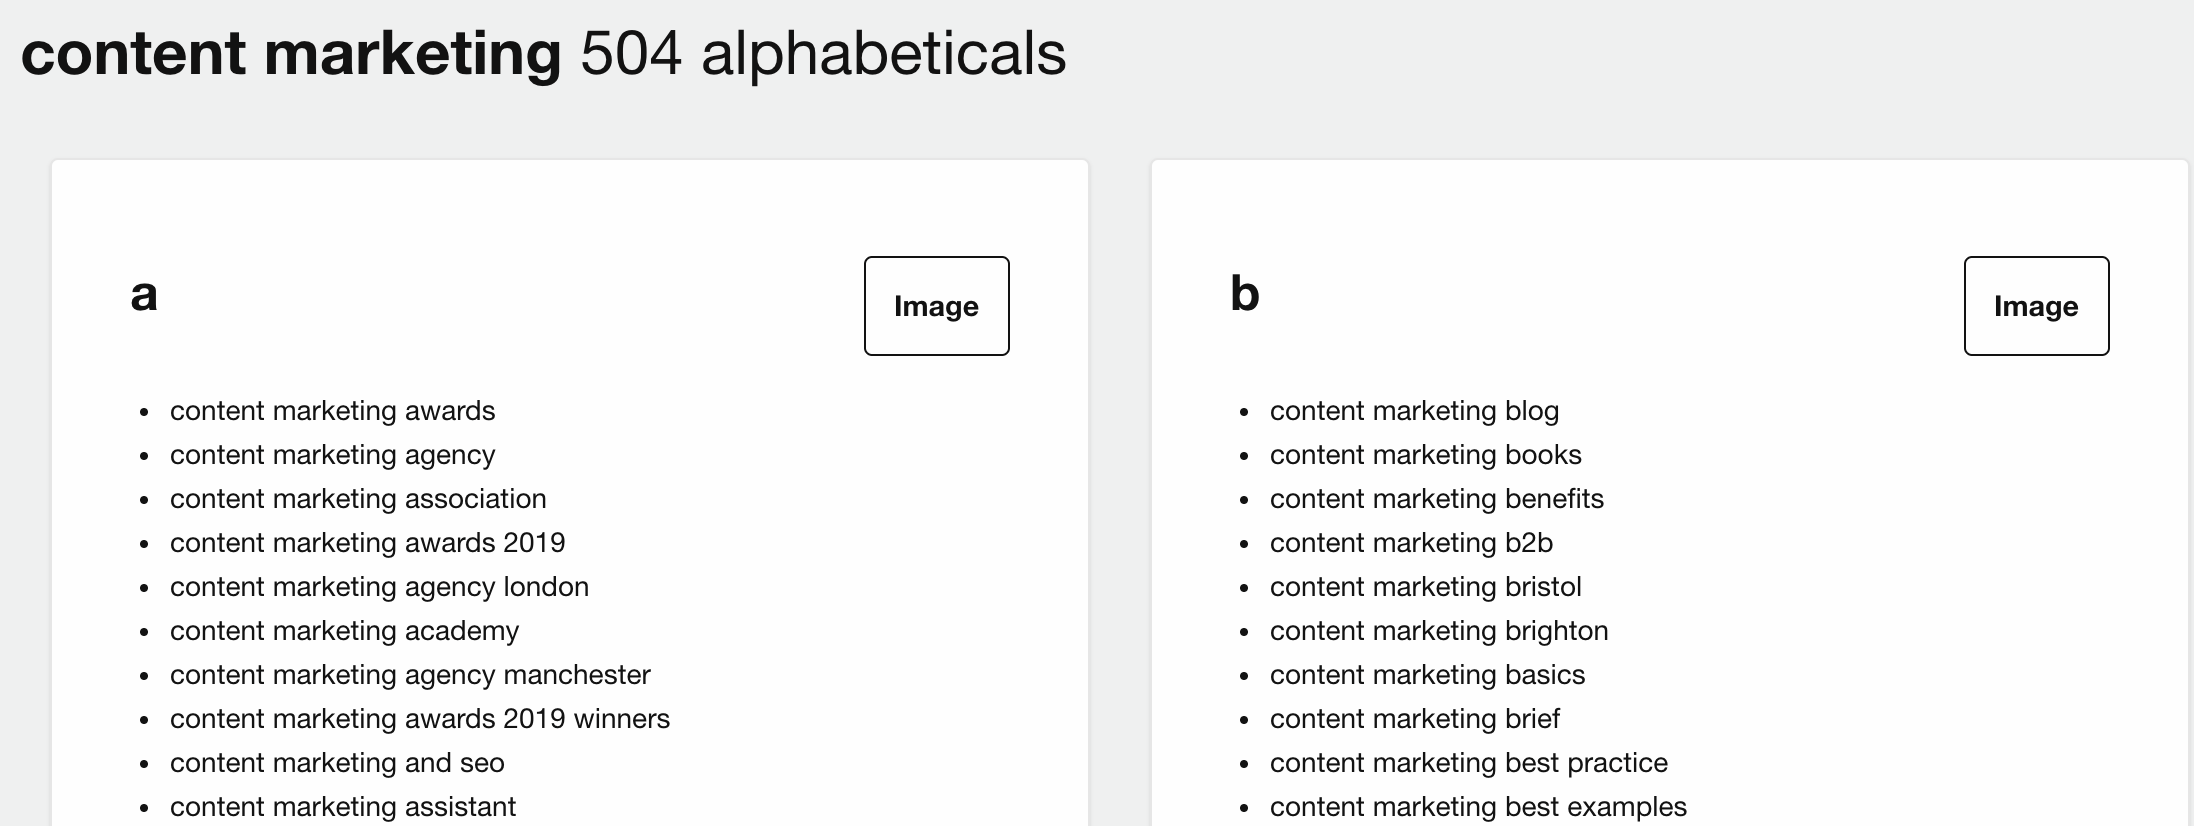
Task: Click 'content marketing association' entry
Action: pos(358,499)
